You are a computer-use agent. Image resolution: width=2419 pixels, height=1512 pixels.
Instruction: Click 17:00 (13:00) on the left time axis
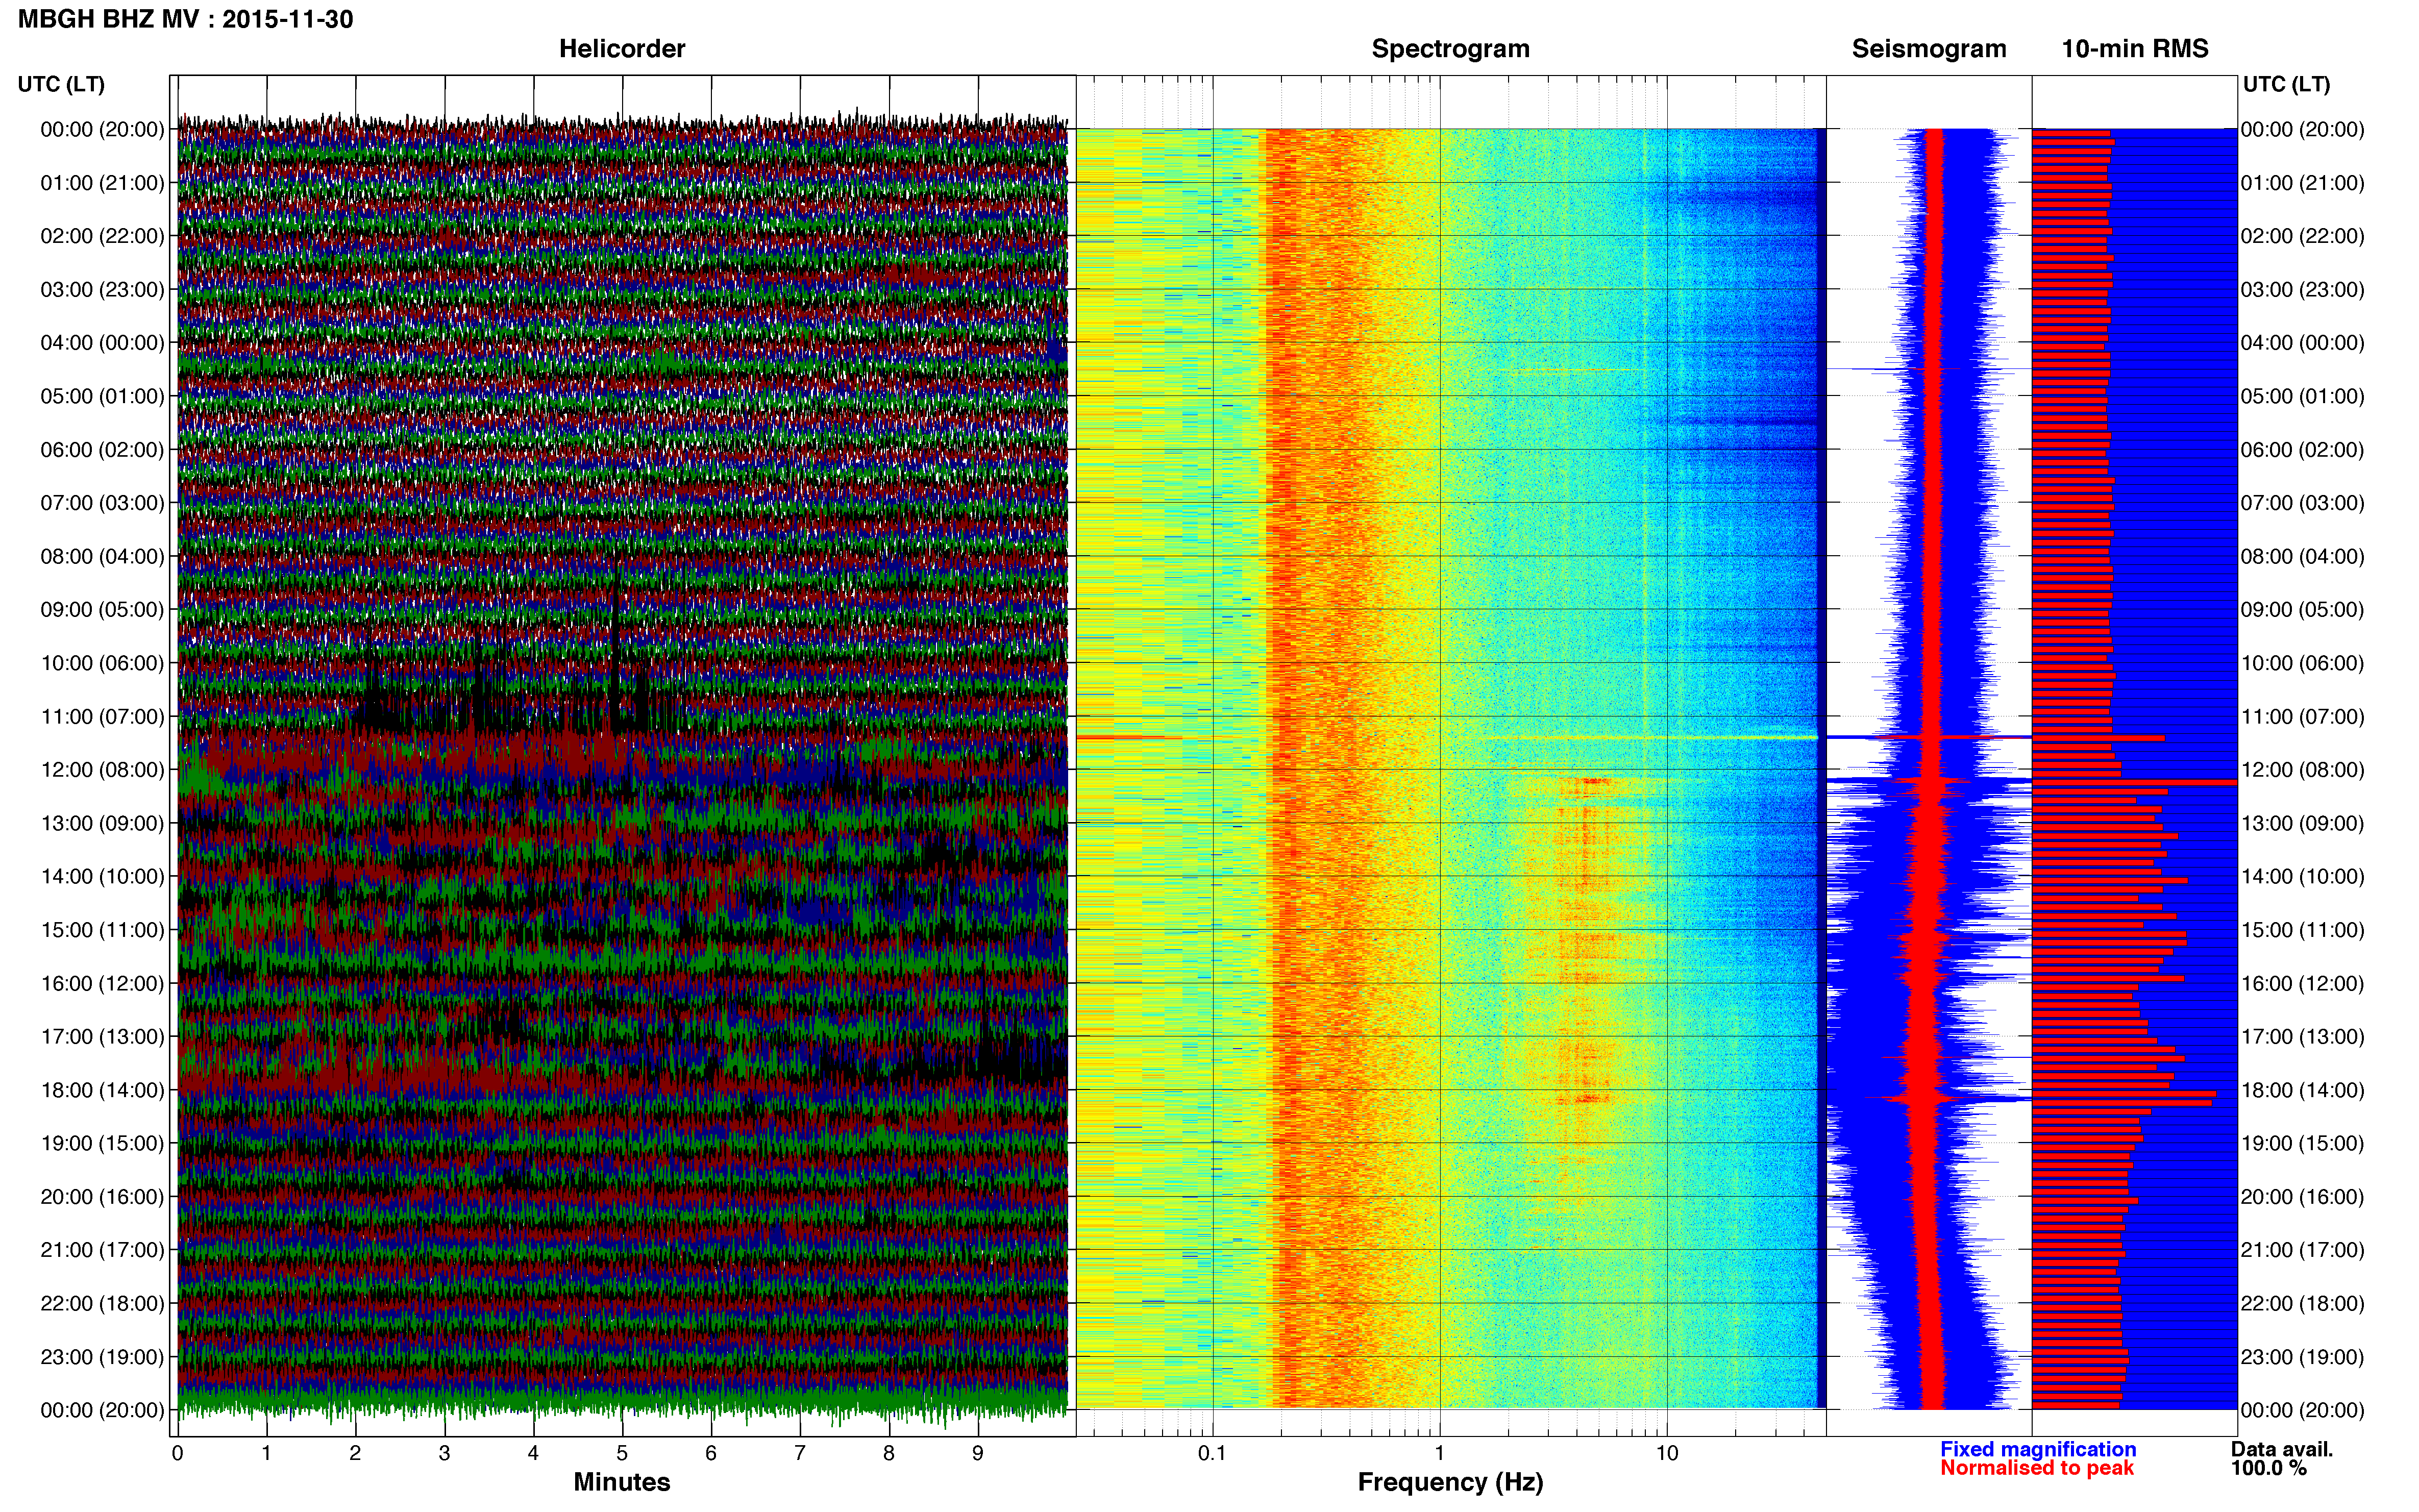pyautogui.click(x=102, y=1037)
